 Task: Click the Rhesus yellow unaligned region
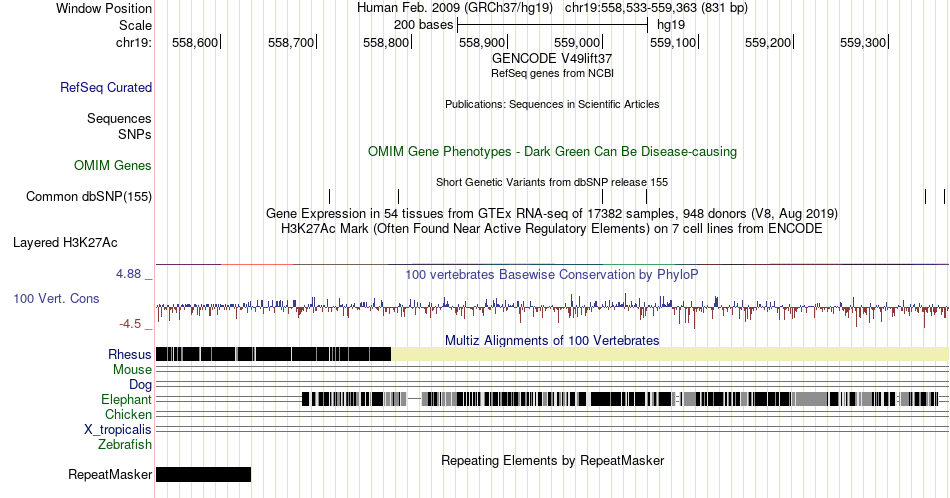click(670, 354)
